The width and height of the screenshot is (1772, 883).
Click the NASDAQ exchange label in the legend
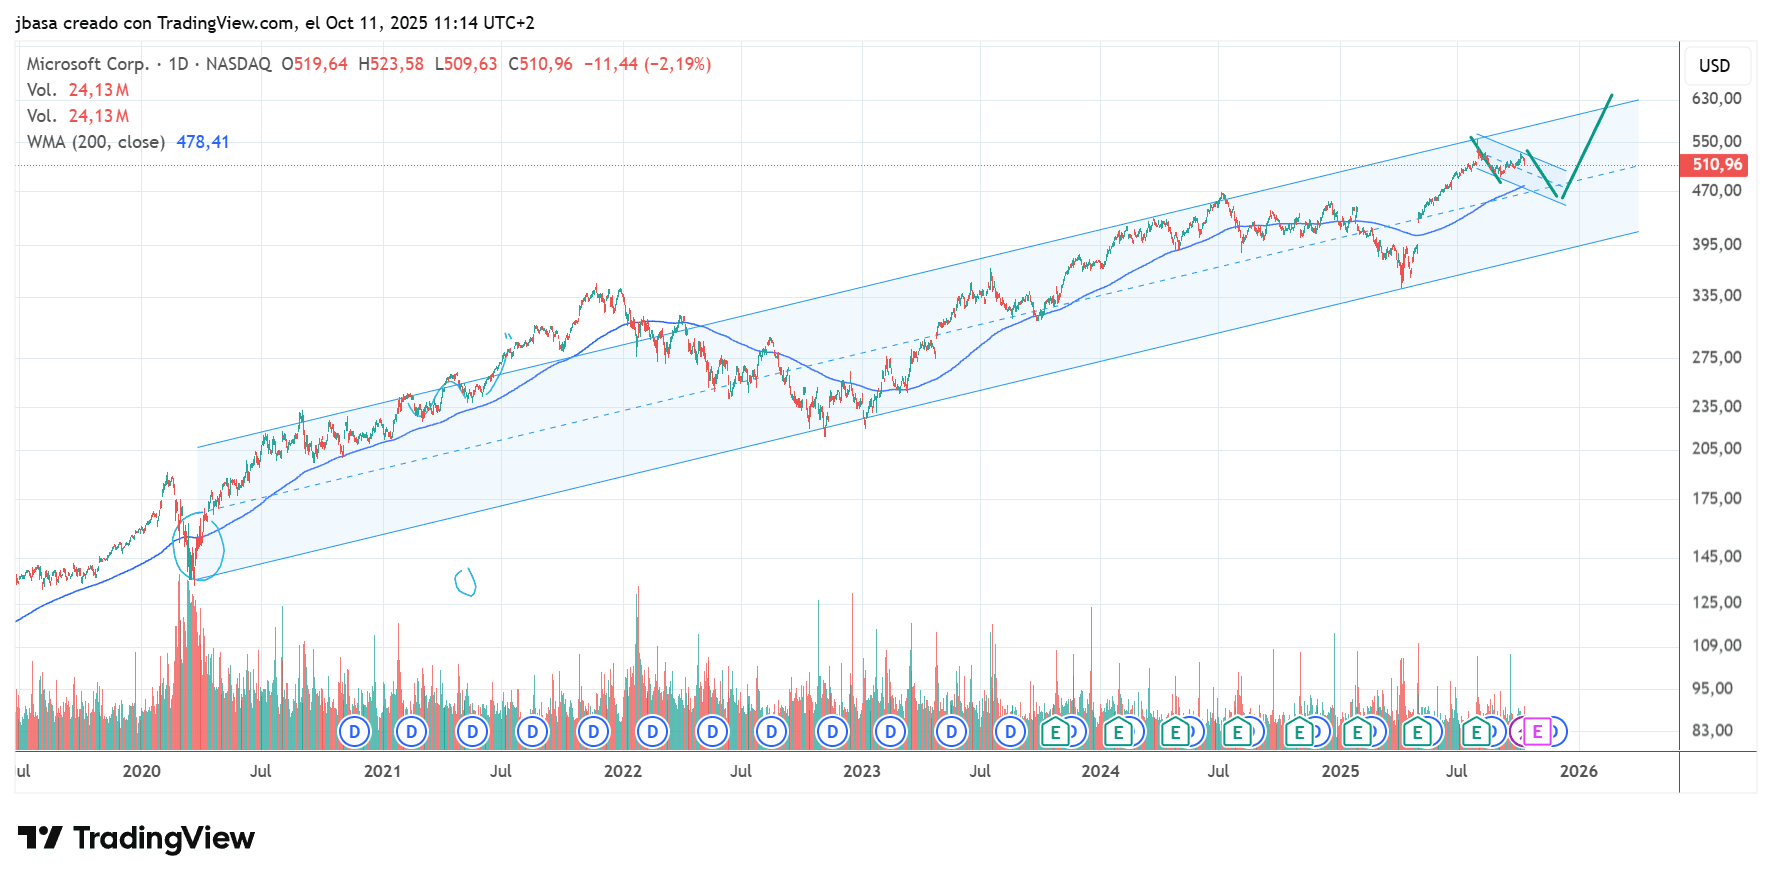(x=238, y=64)
